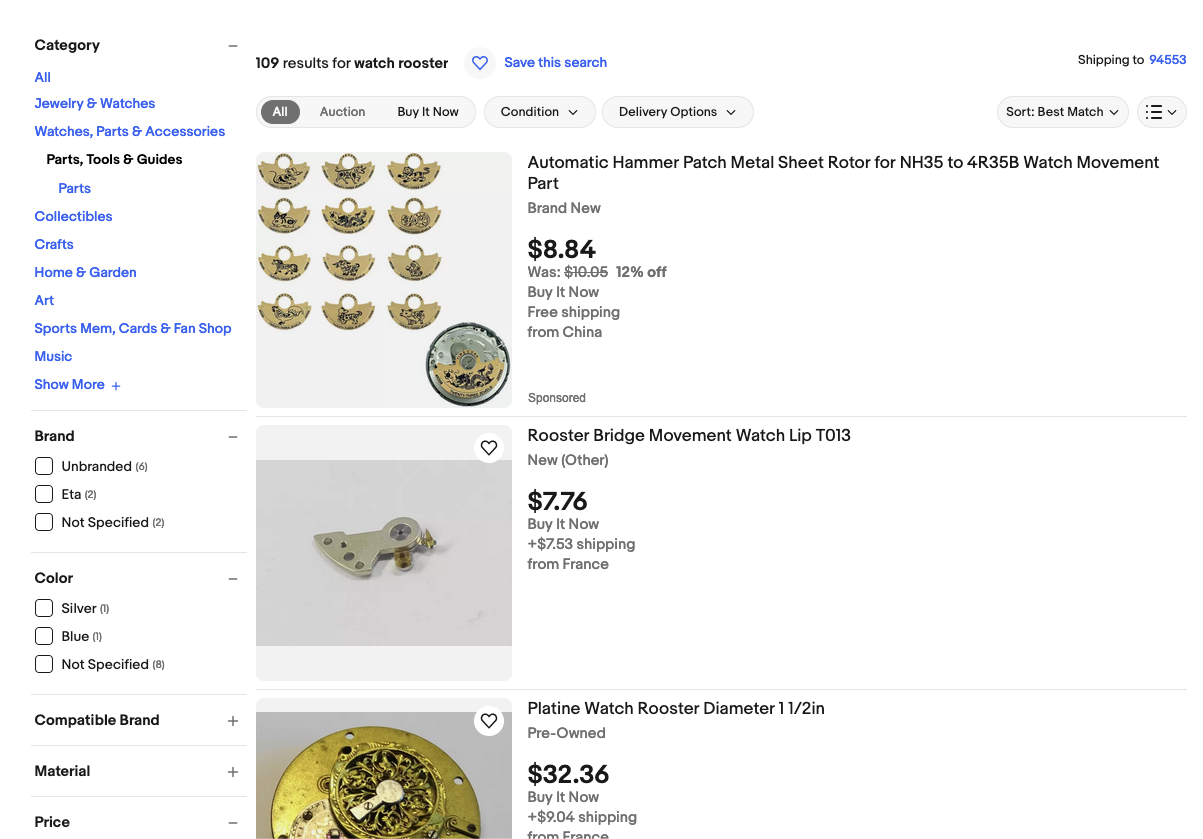
Task: Select the Buy It Now tab
Action: click(x=428, y=112)
